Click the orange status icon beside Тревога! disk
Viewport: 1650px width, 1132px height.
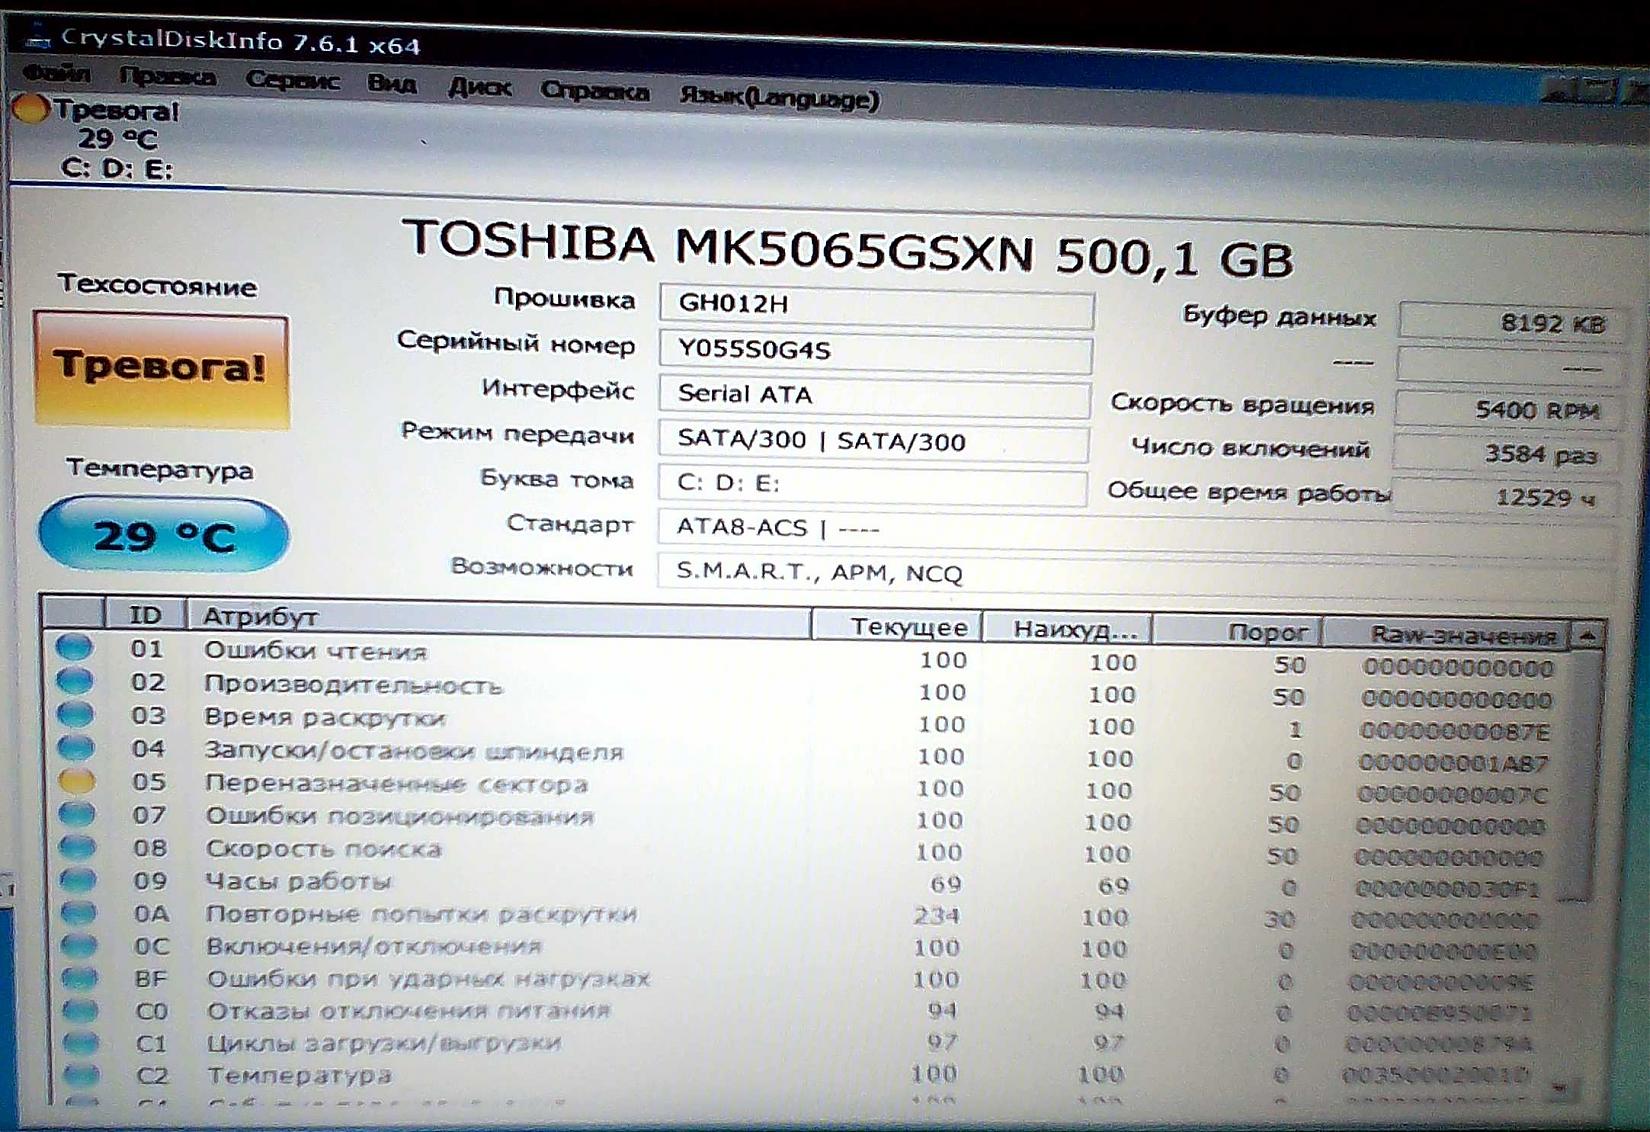pyautogui.click(x=30, y=108)
